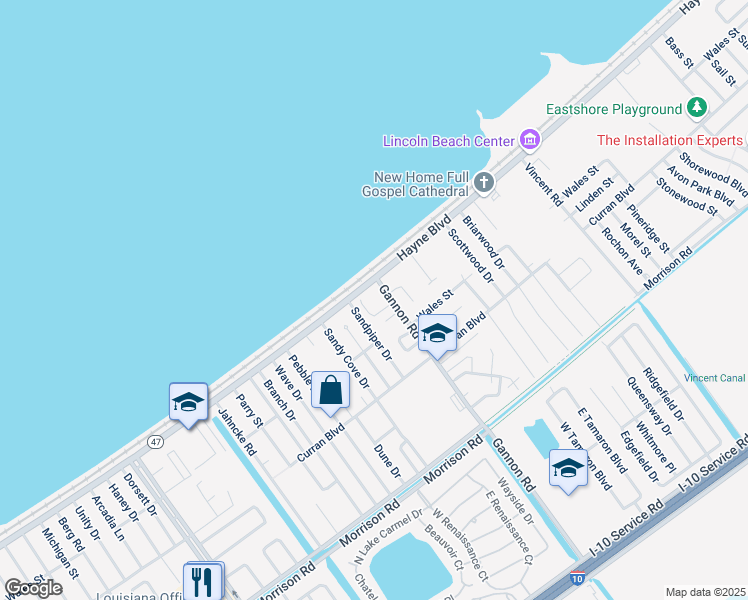Click the Avon Park Blvd label
This screenshot has width=748, height=600.
[x=700, y=186]
